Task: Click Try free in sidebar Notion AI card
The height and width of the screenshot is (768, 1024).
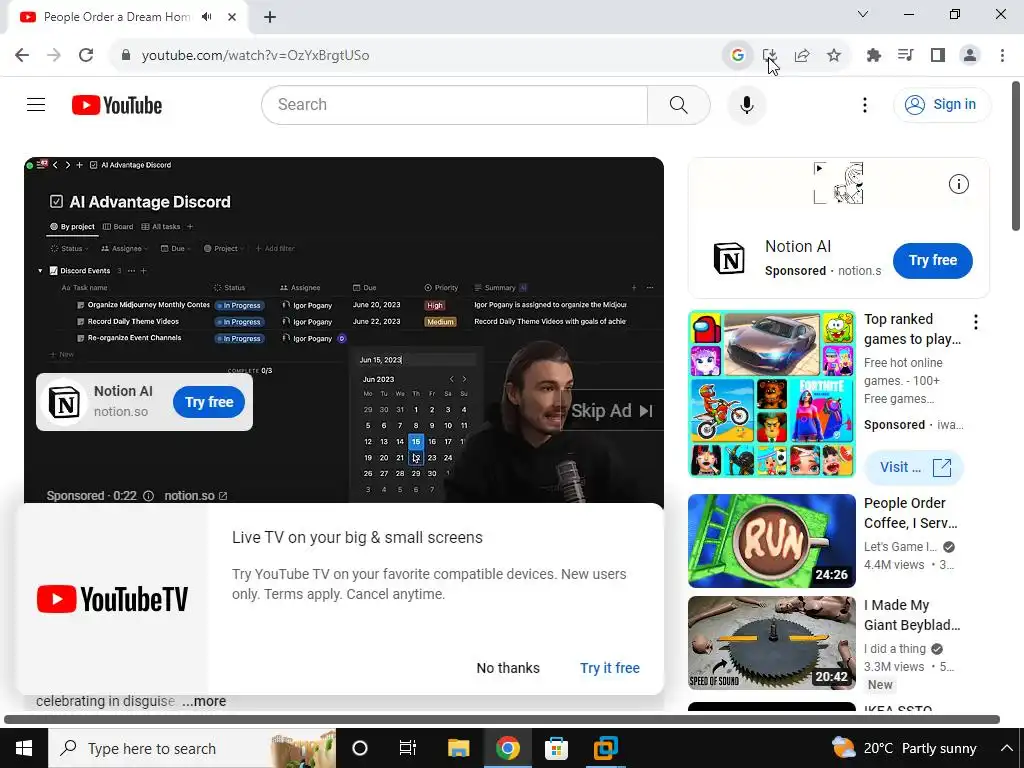Action: point(933,261)
